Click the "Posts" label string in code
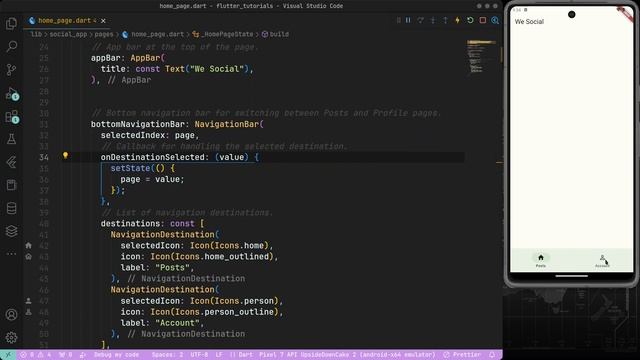 coord(173,268)
